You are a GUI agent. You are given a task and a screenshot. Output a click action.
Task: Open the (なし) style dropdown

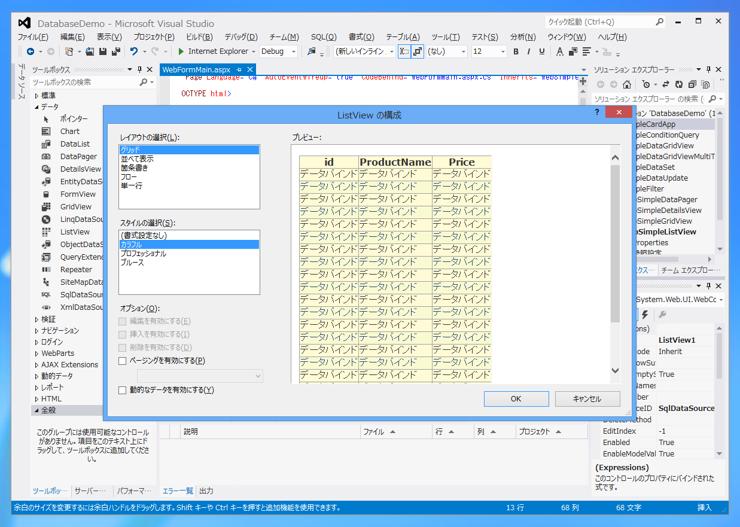point(463,51)
